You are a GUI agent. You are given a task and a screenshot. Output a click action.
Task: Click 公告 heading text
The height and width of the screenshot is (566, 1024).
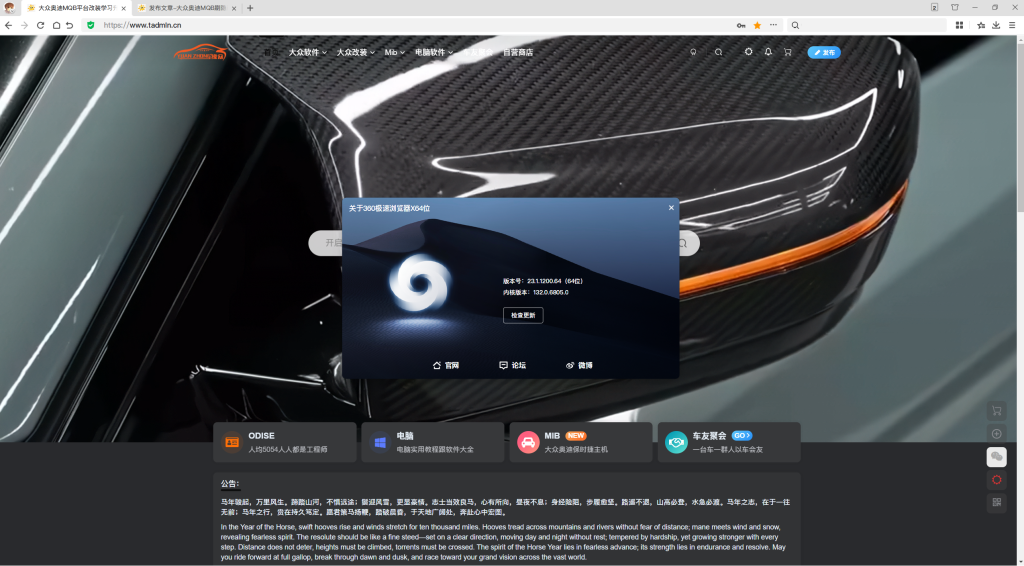[230, 484]
